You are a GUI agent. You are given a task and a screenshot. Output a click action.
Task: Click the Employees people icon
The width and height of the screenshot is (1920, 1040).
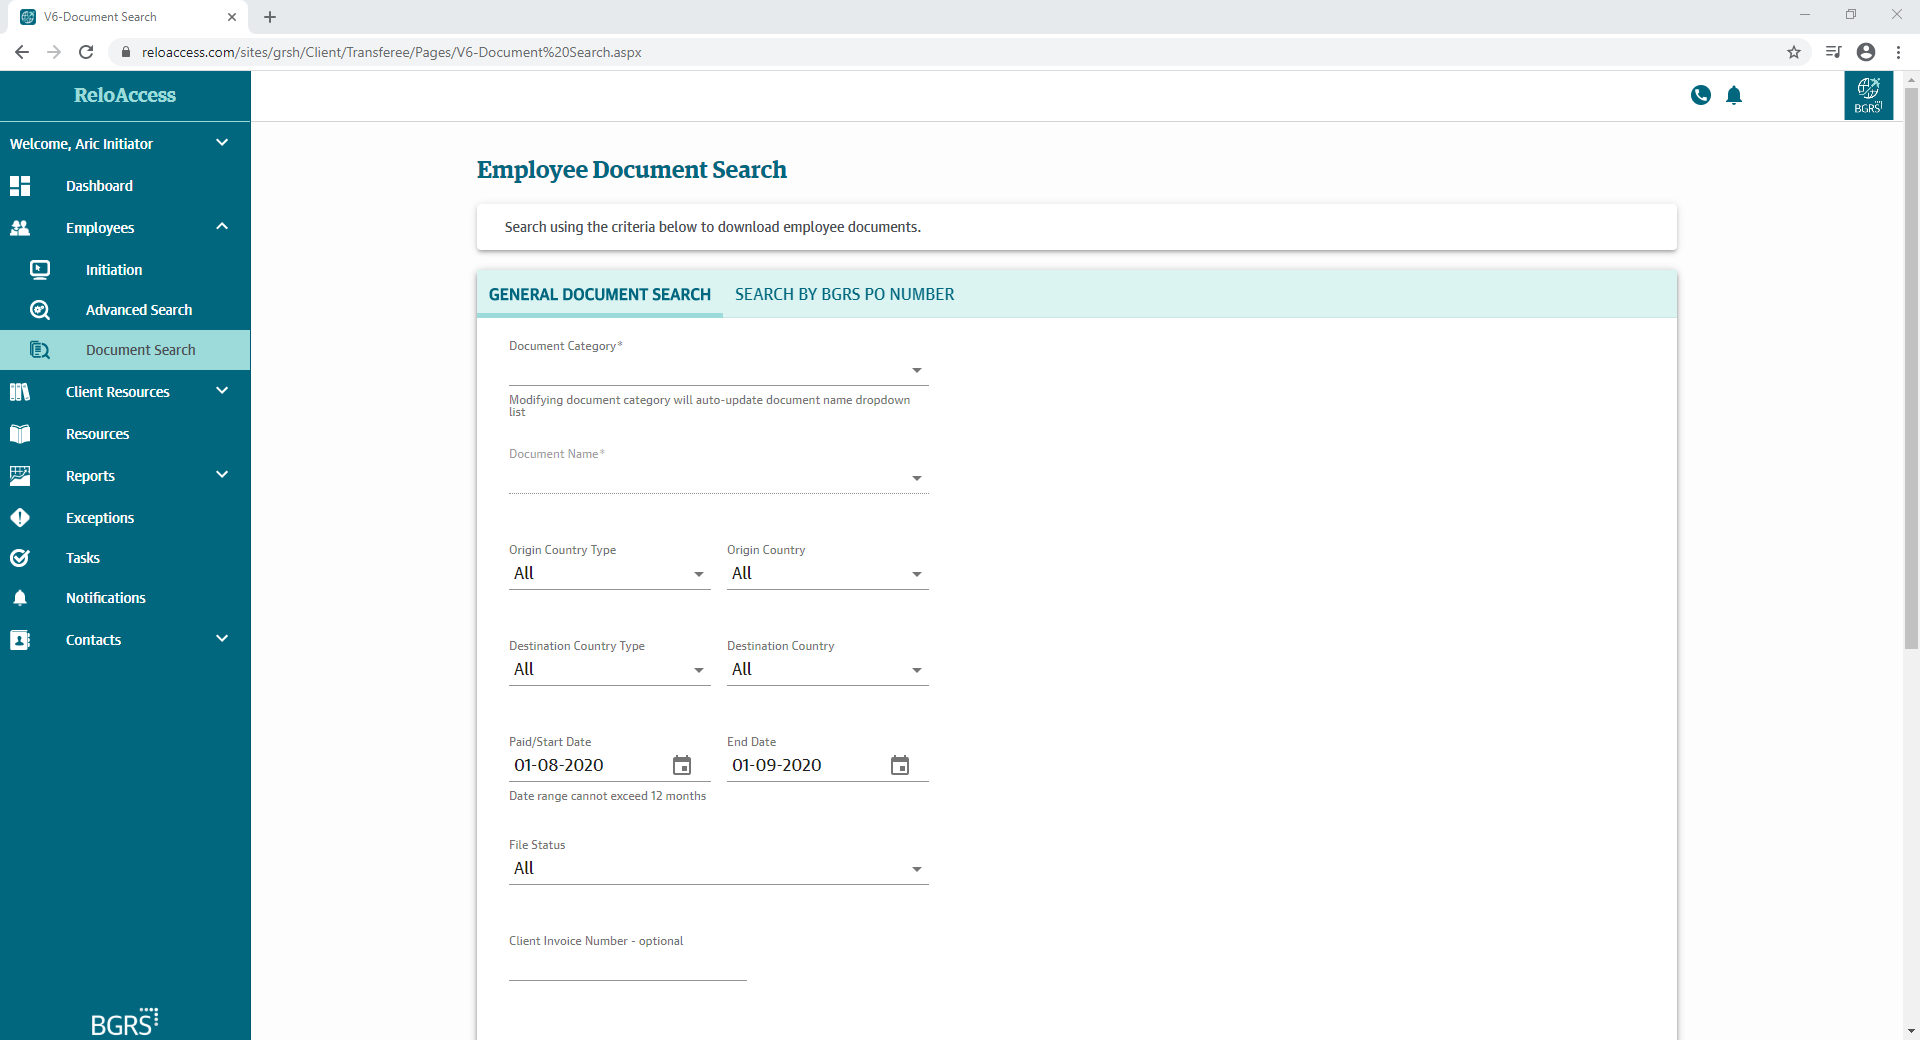(20, 228)
